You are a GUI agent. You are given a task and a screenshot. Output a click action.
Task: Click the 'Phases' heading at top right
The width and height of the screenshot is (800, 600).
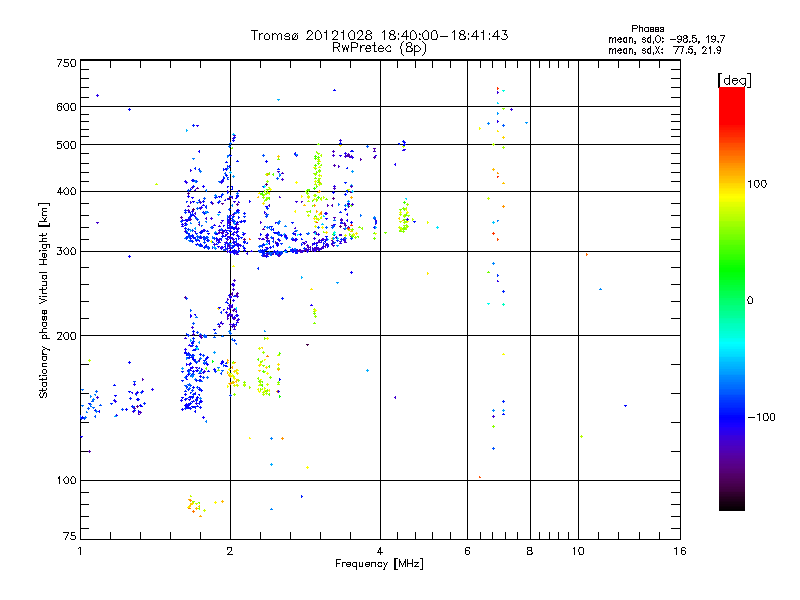[x=647, y=29]
